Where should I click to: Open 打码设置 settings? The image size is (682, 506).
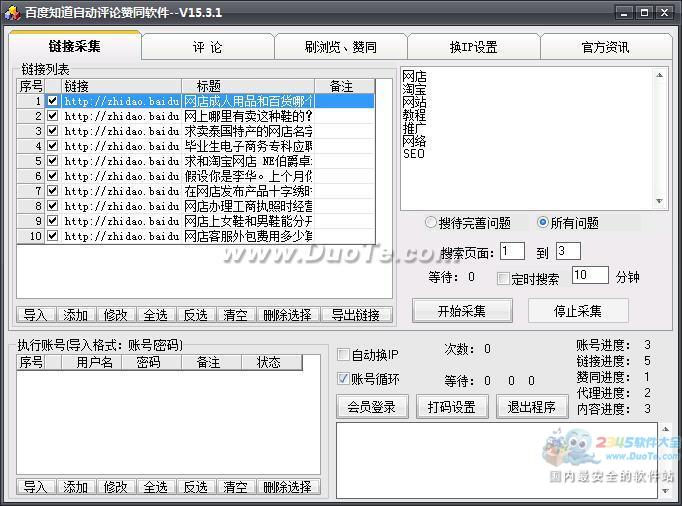(452, 407)
